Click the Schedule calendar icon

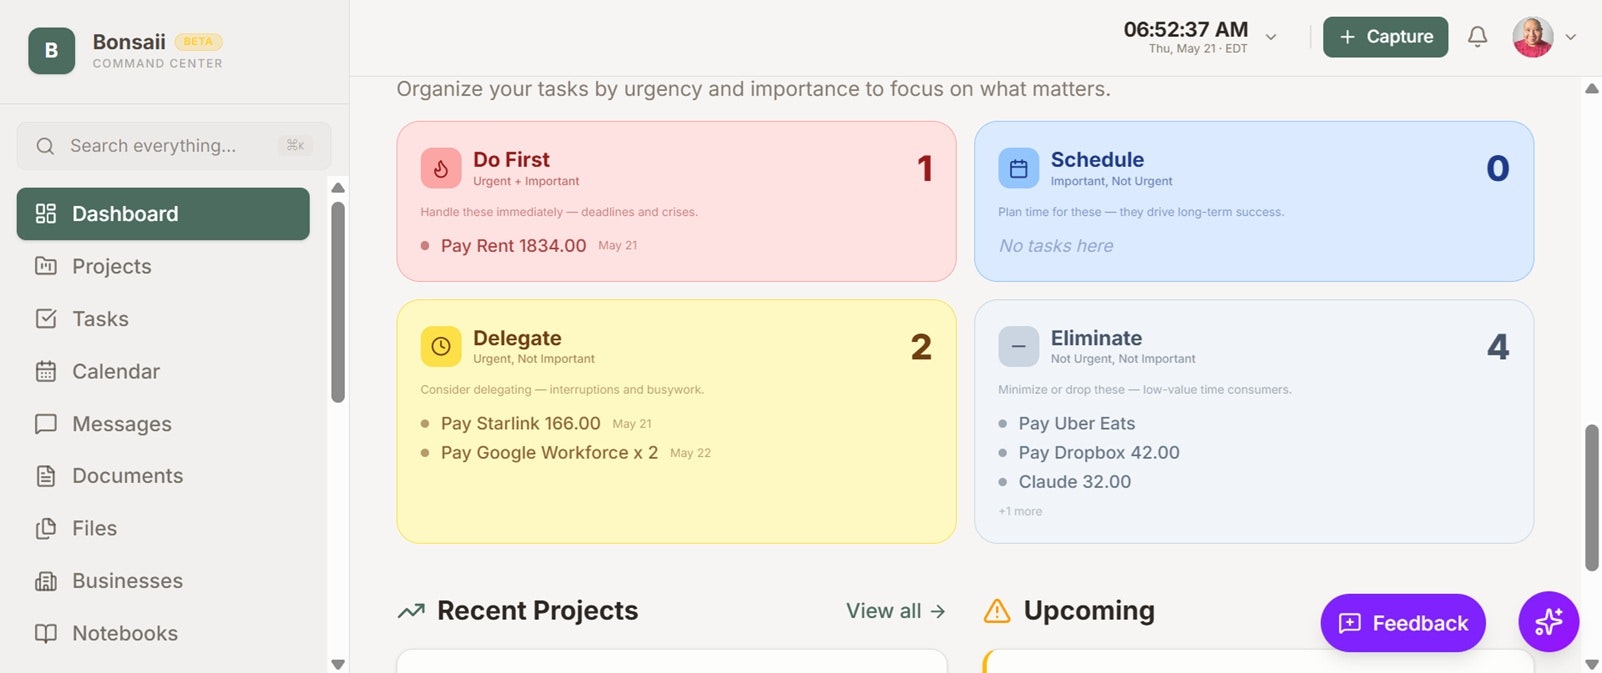coord(1018,168)
